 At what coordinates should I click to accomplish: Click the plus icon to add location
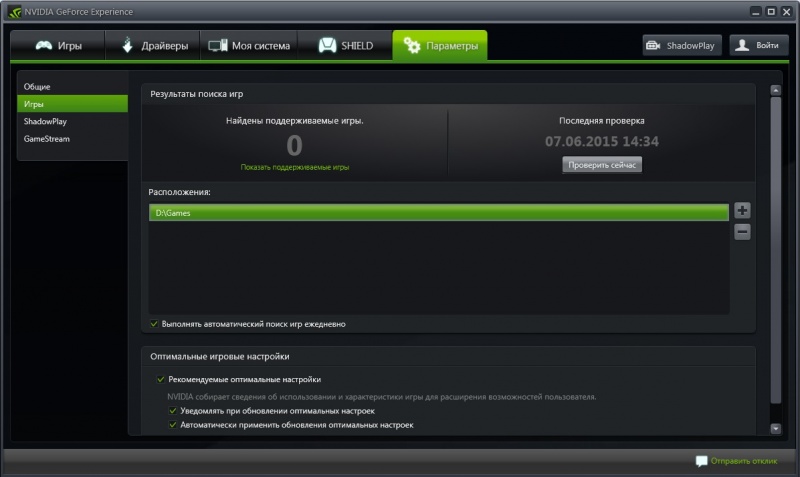[742, 210]
